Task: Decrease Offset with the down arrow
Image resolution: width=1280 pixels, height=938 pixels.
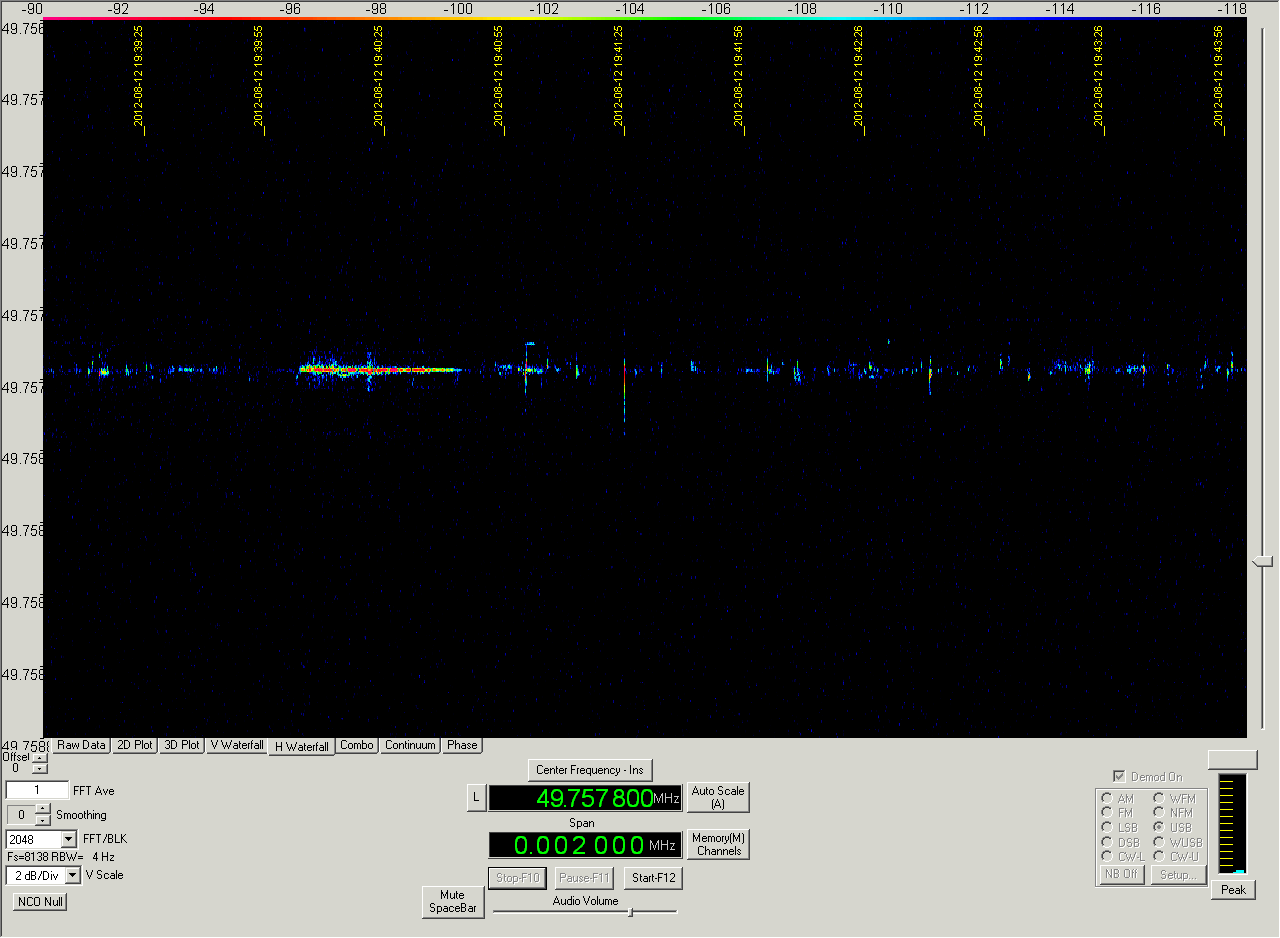Action: click(39, 769)
